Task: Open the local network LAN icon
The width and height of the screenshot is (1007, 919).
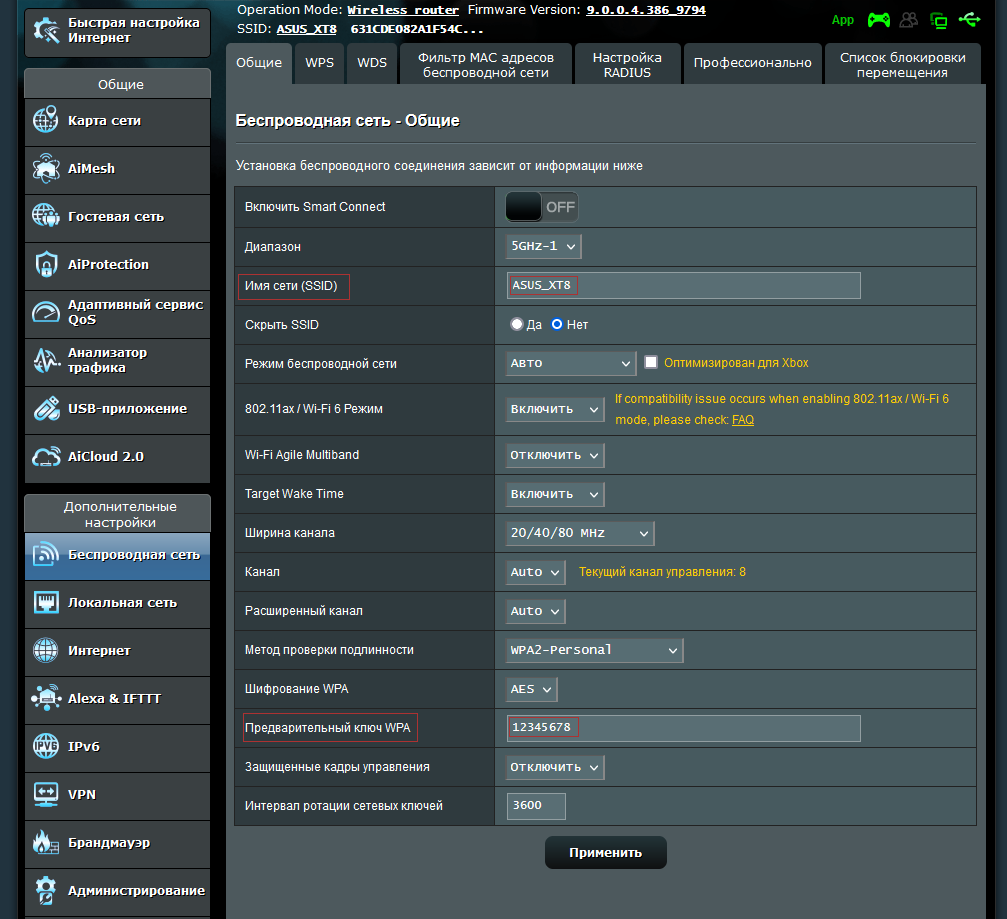Action: point(46,602)
